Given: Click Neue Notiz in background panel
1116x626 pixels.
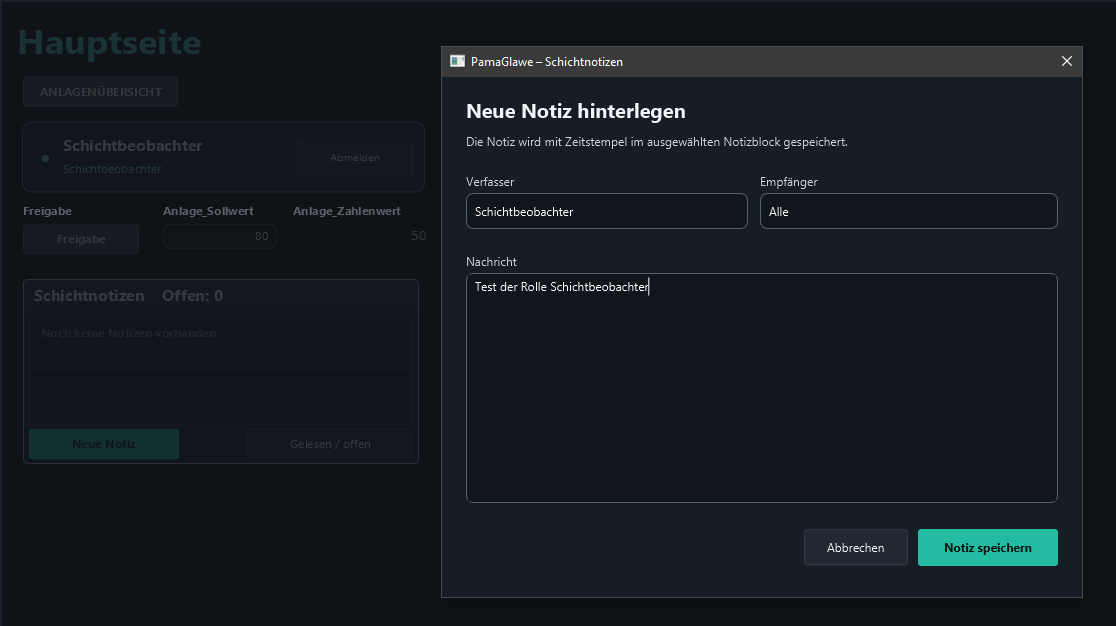Looking at the screenshot, I should tap(104, 444).
